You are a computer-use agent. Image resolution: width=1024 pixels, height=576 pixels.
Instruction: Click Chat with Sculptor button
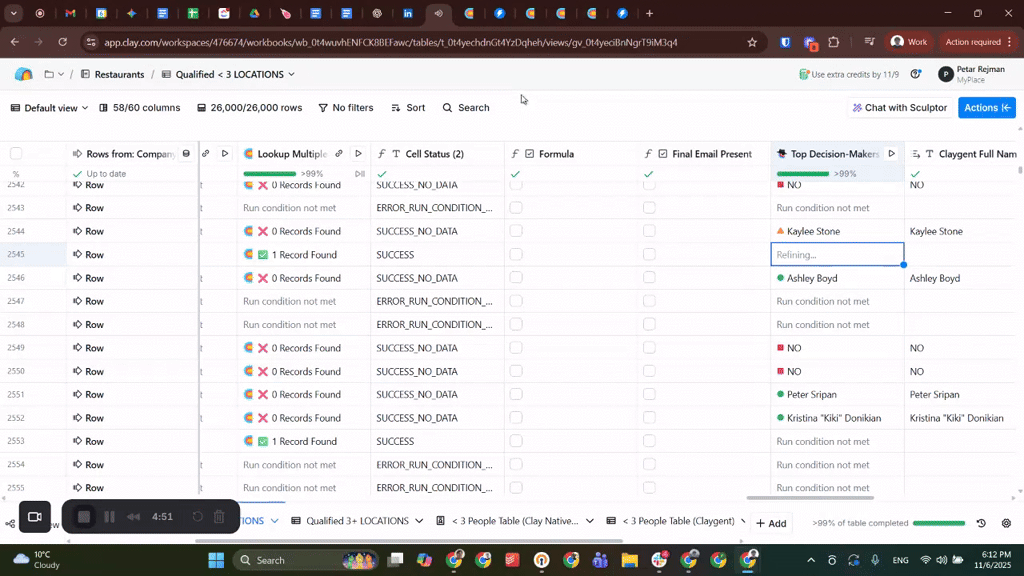tap(899, 108)
